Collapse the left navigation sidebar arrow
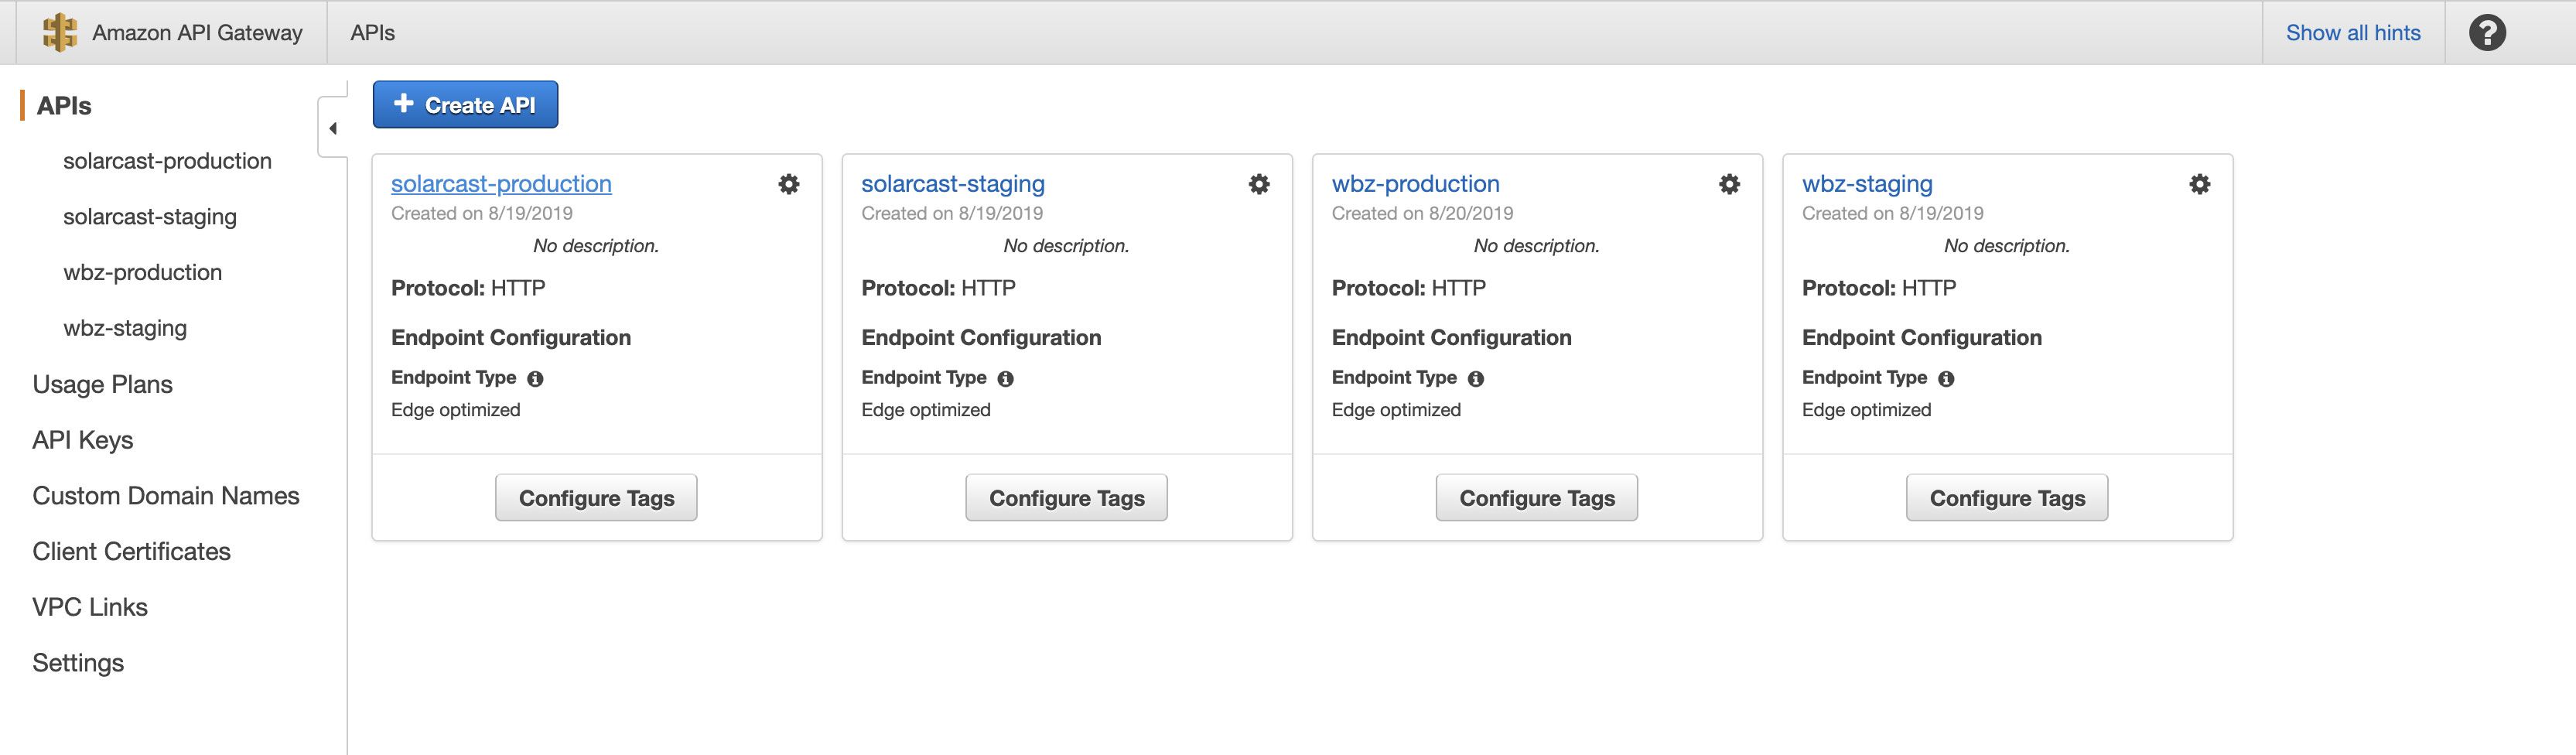Screen dimensions: 2576x755 333,128
